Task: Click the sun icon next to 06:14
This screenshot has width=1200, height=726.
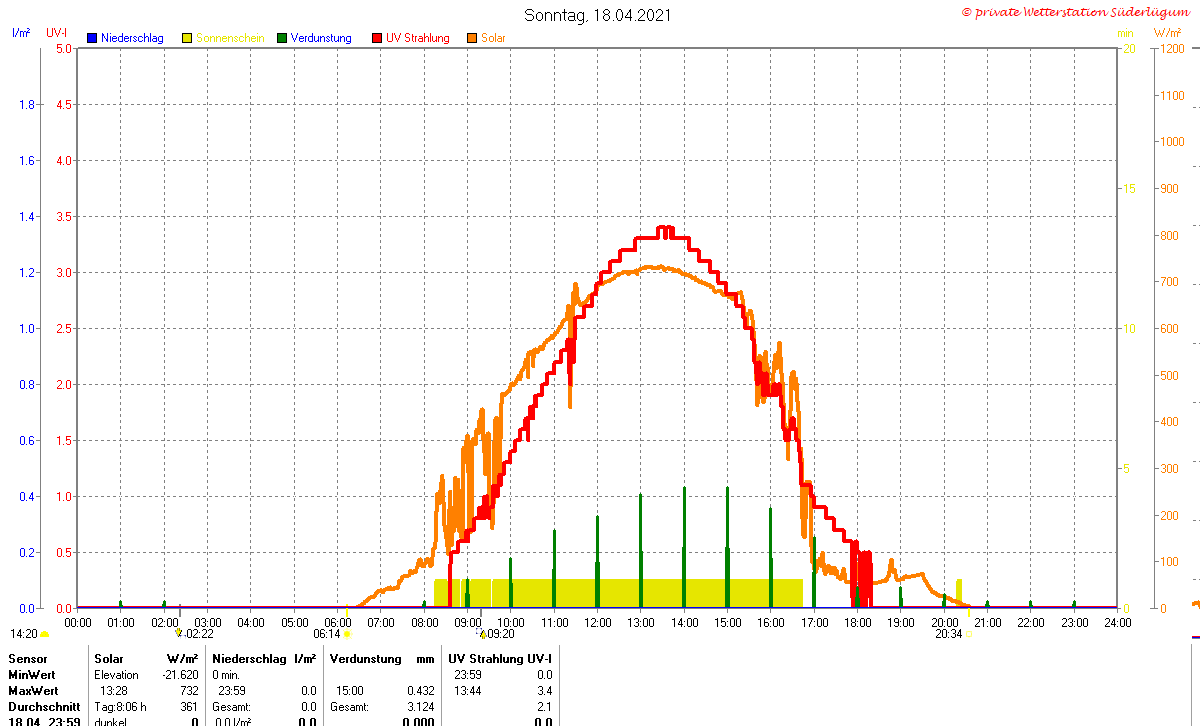Action: click(x=347, y=634)
